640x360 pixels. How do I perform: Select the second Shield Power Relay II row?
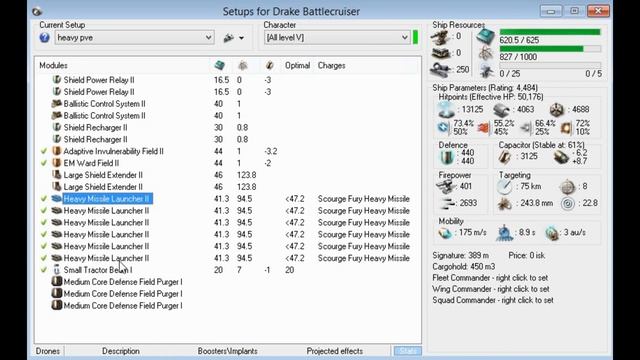(x=99, y=92)
